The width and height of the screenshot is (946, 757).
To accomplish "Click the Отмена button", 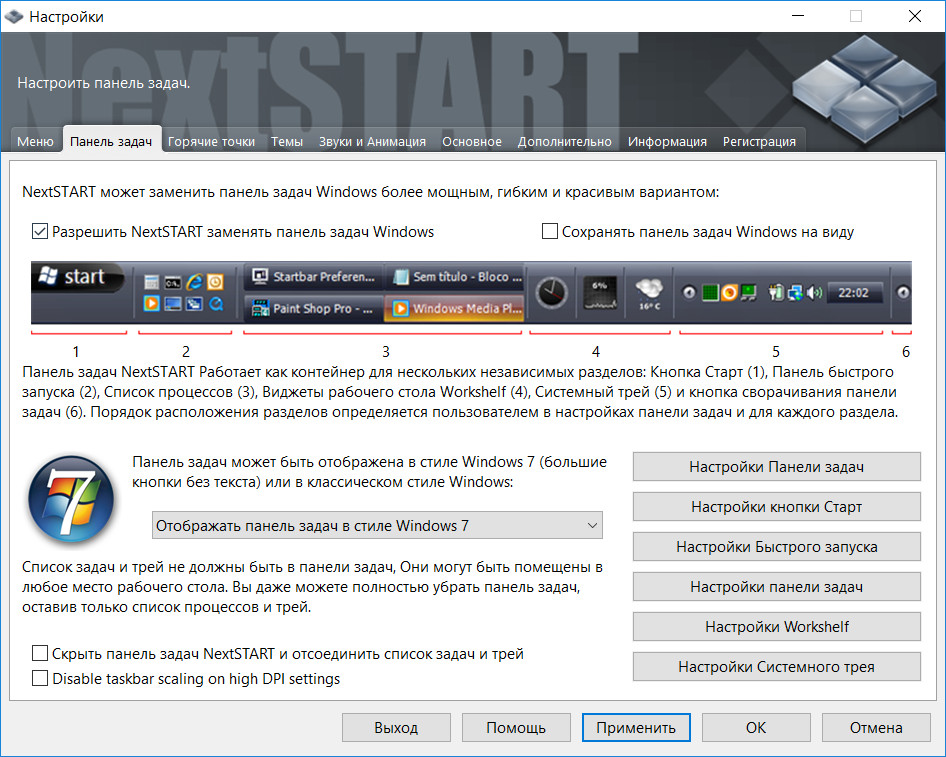I will (x=876, y=727).
